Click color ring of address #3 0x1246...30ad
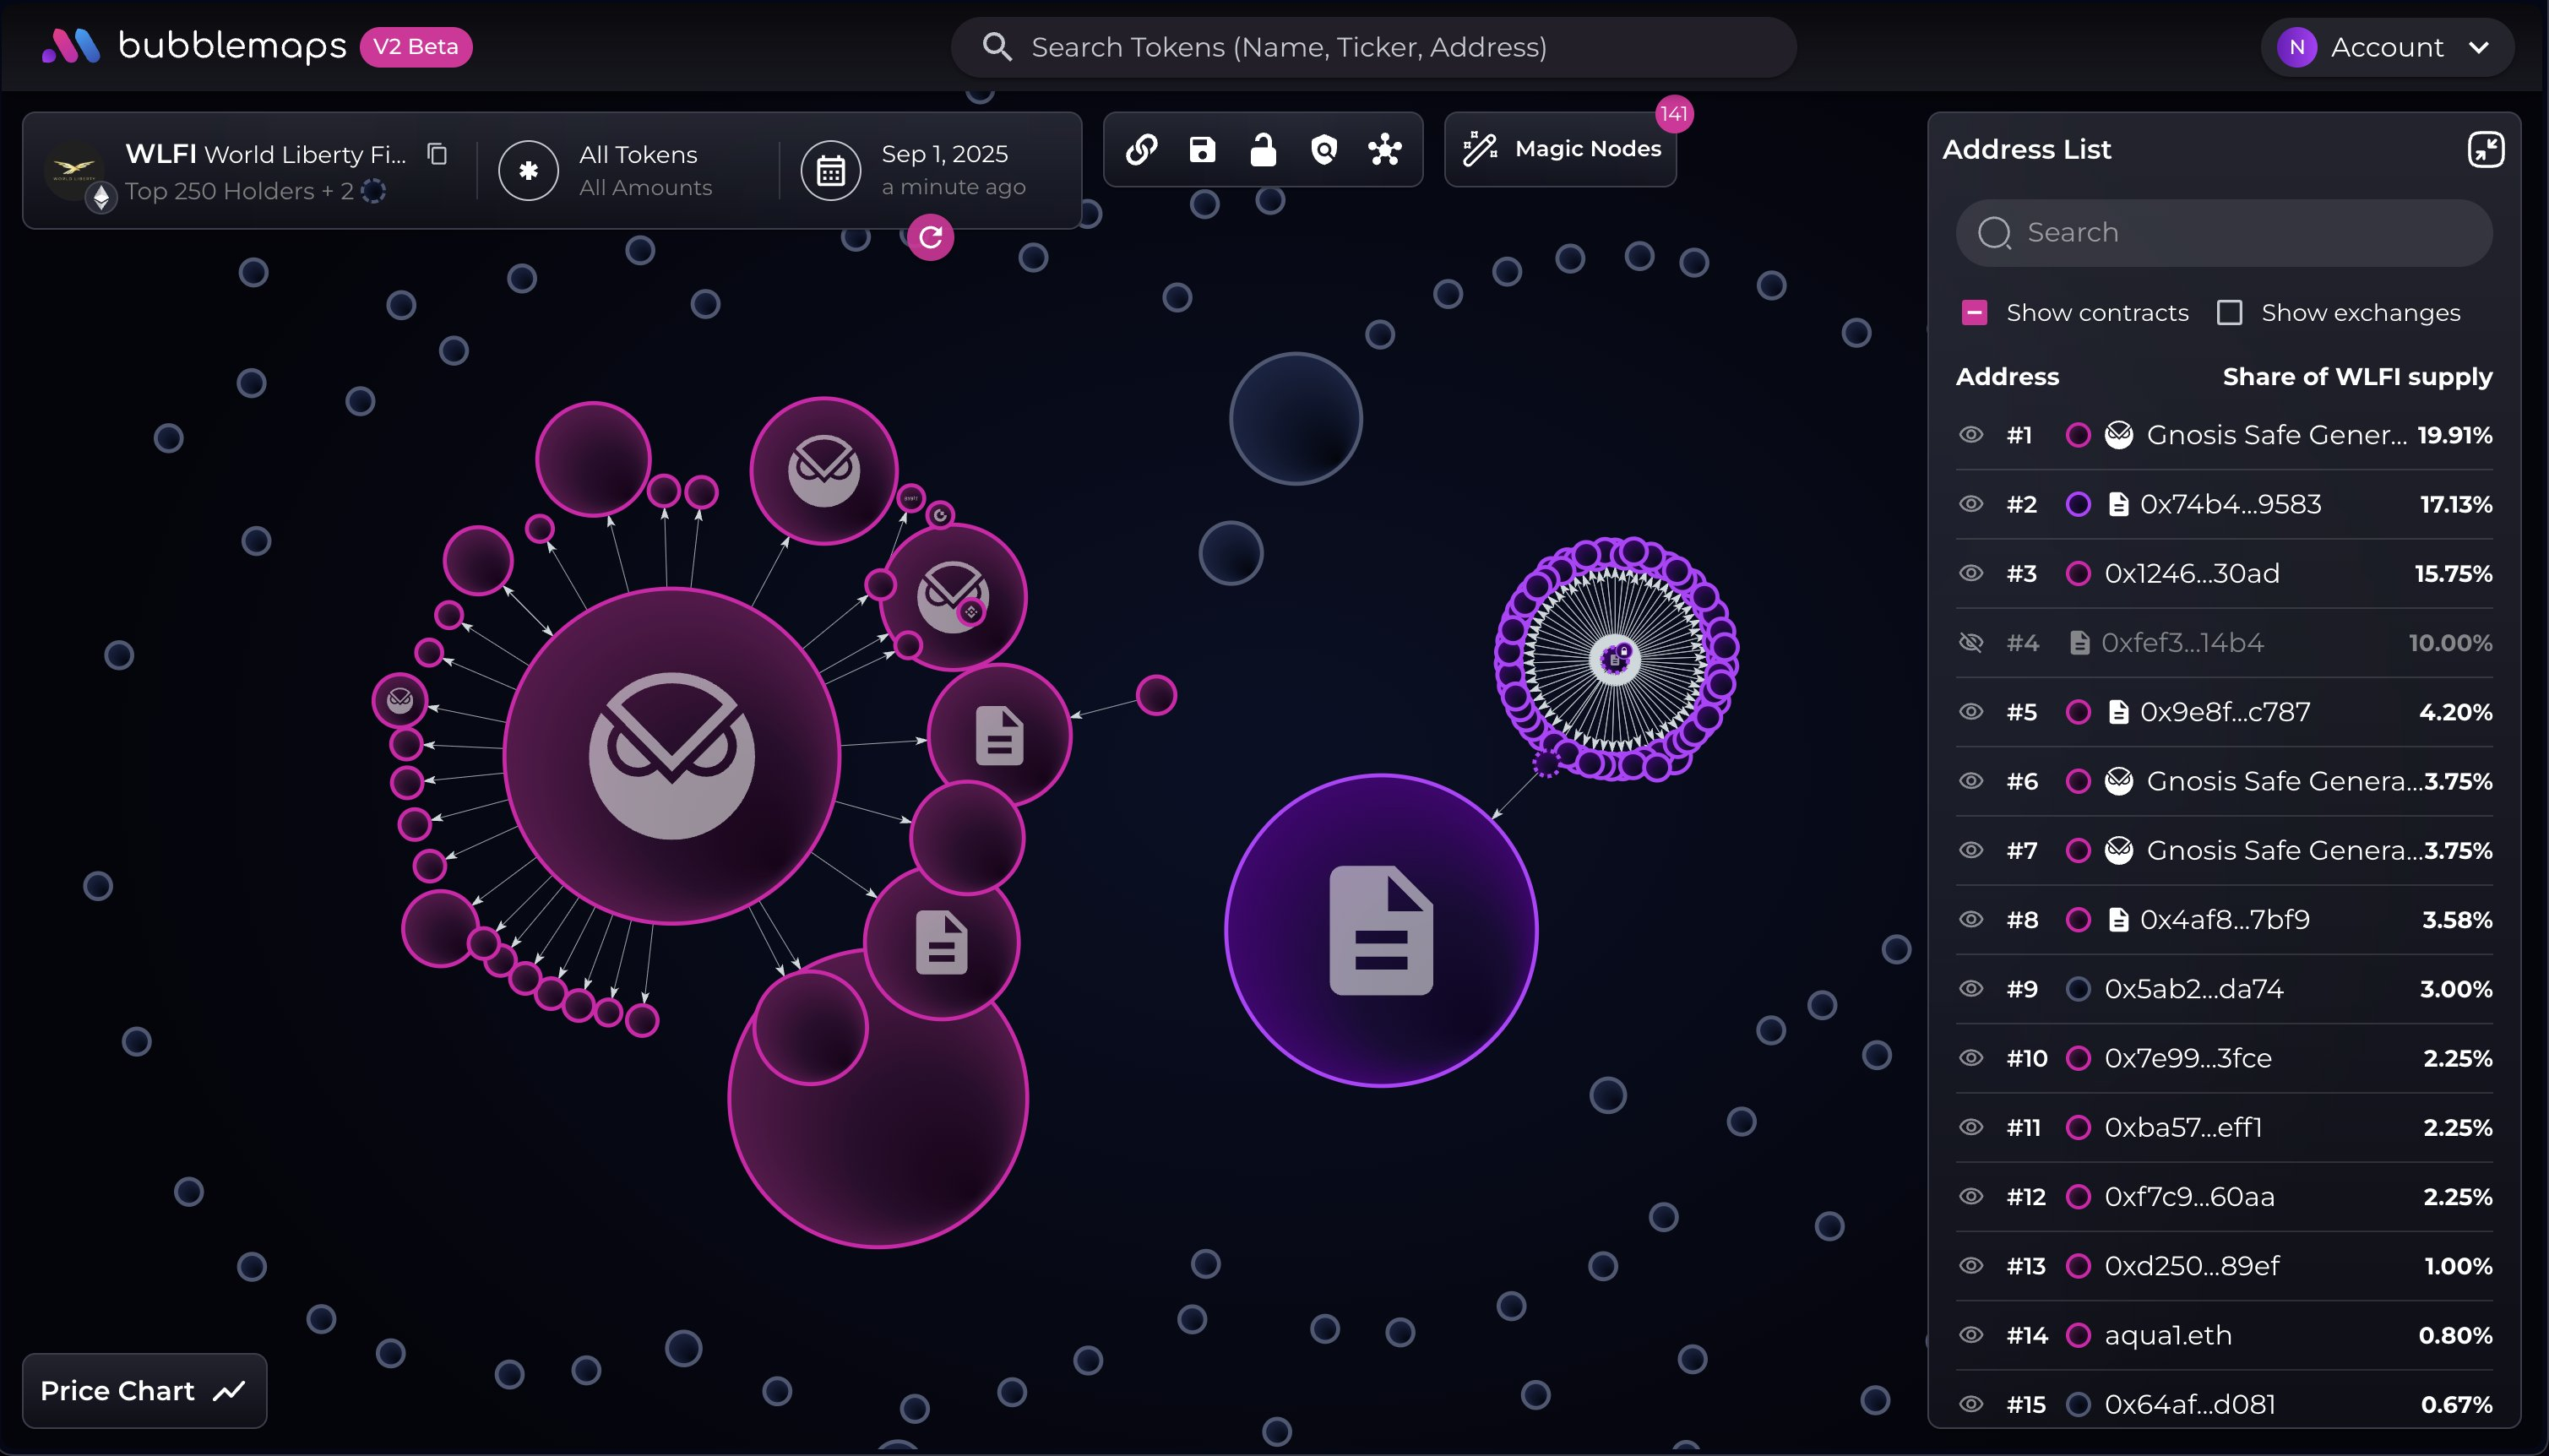This screenshot has height=1456, width=2549. [x=2078, y=574]
